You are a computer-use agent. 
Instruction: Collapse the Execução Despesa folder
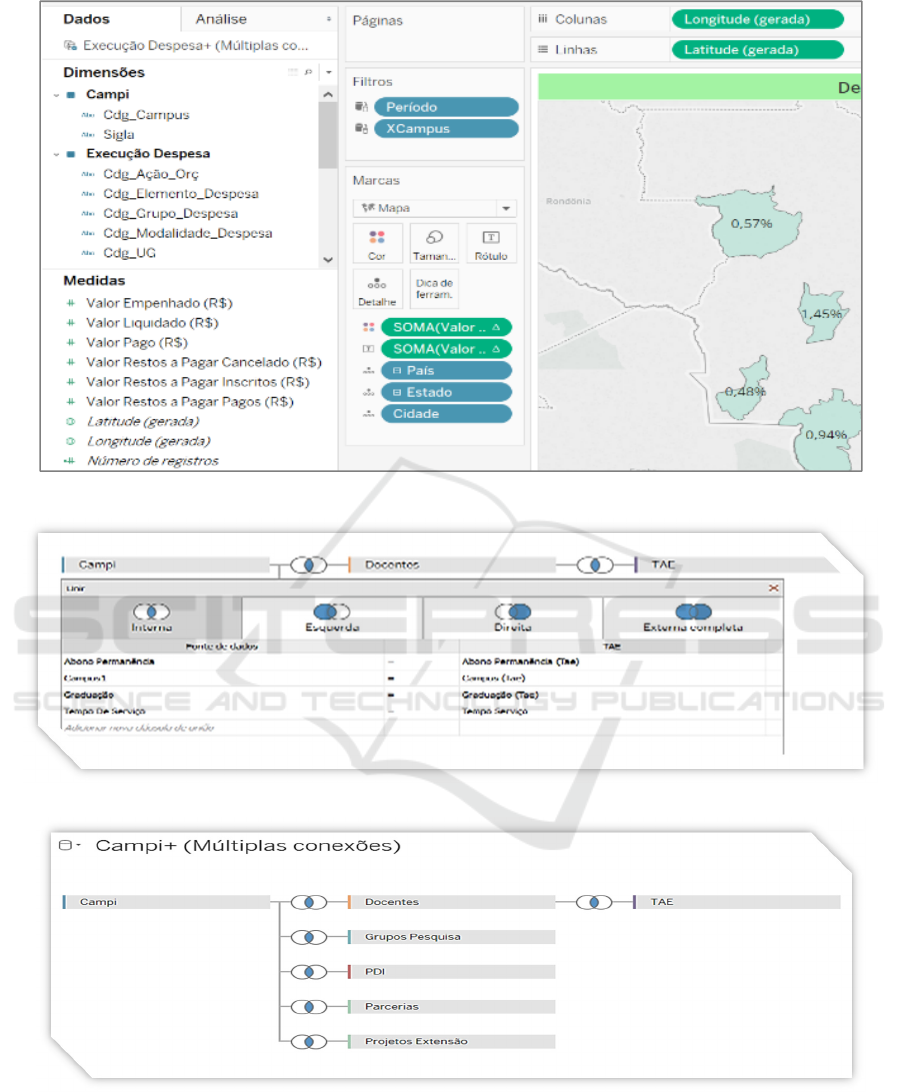(x=55, y=155)
